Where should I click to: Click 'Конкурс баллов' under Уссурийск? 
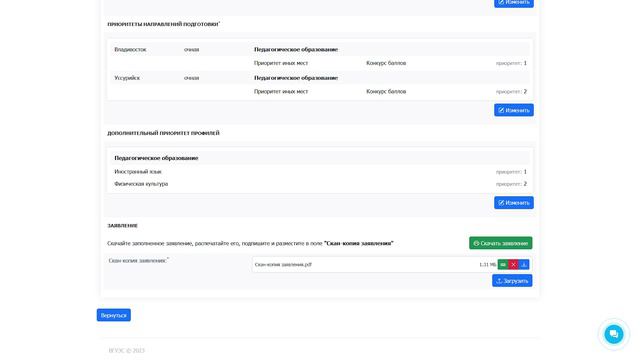click(x=386, y=91)
